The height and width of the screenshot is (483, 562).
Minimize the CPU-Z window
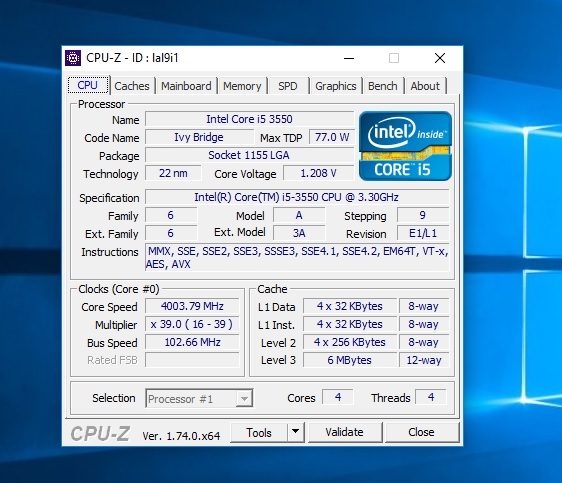coord(349,58)
